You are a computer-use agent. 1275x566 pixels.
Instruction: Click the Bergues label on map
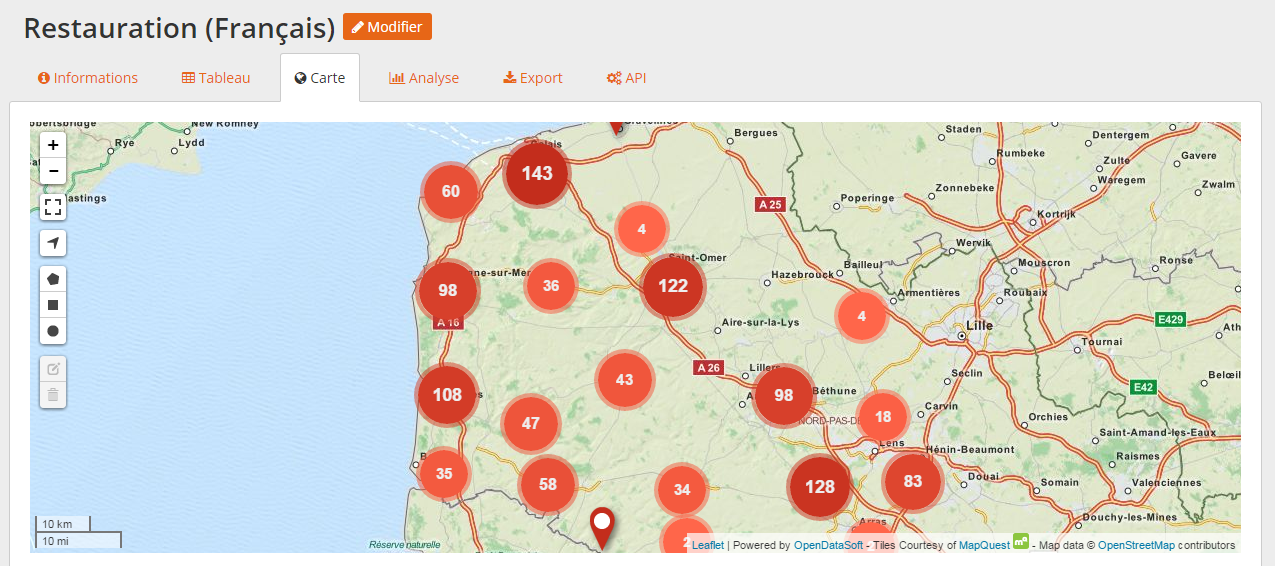[756, 132]
